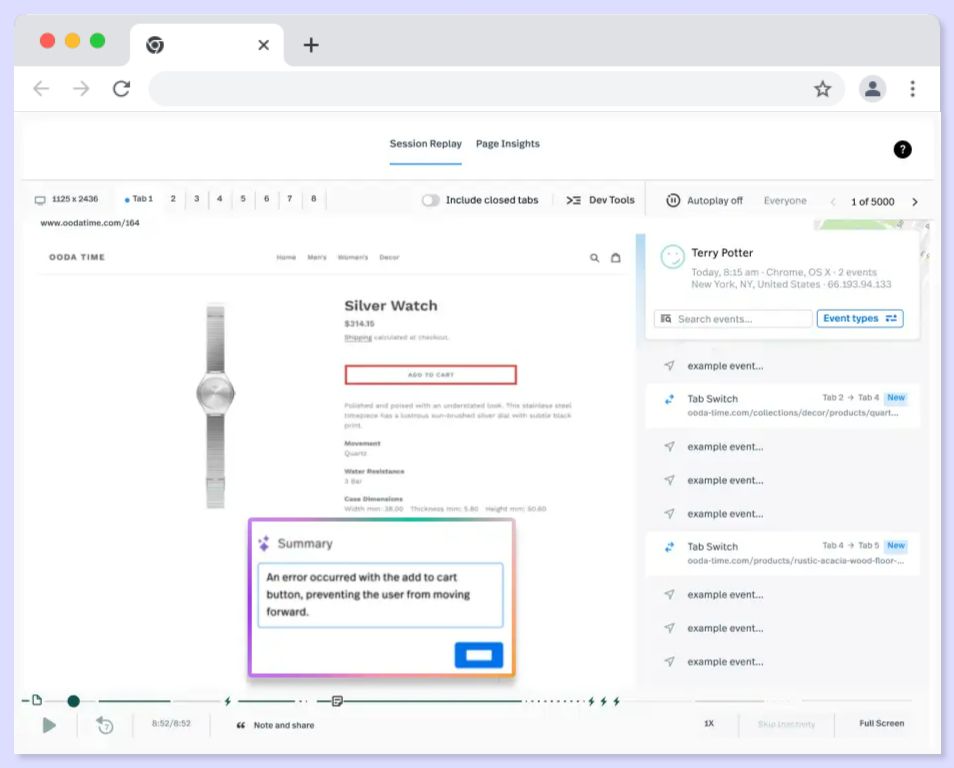Open new browser tab with plus
Image resolution: width=954 pixels, height=768 pixels.
311,45
